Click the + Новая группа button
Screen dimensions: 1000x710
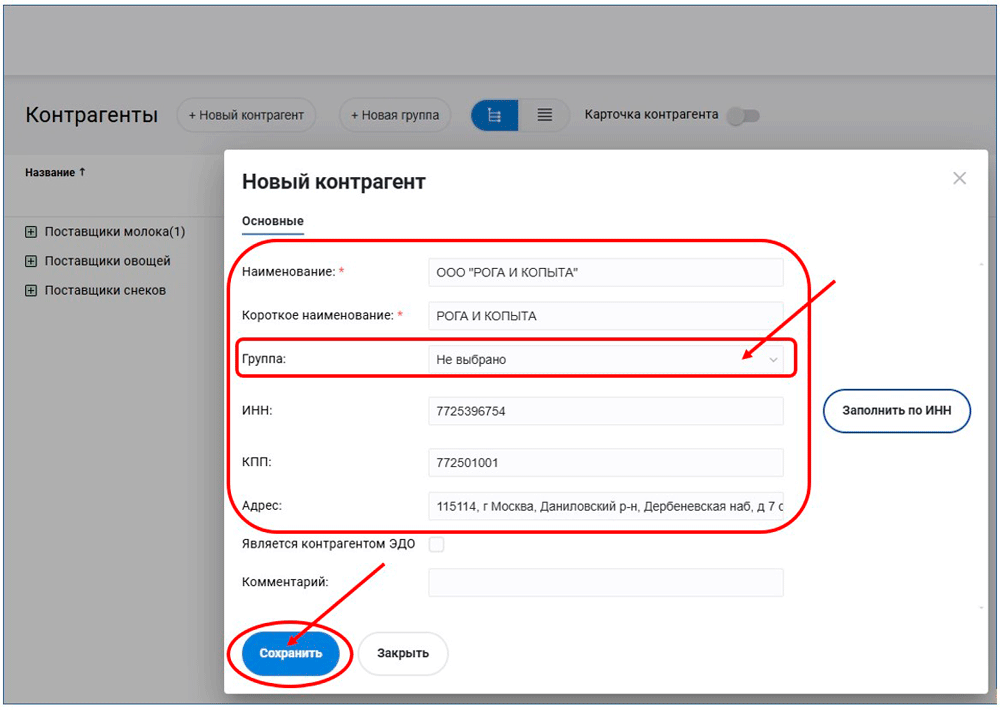pos(395,115)
